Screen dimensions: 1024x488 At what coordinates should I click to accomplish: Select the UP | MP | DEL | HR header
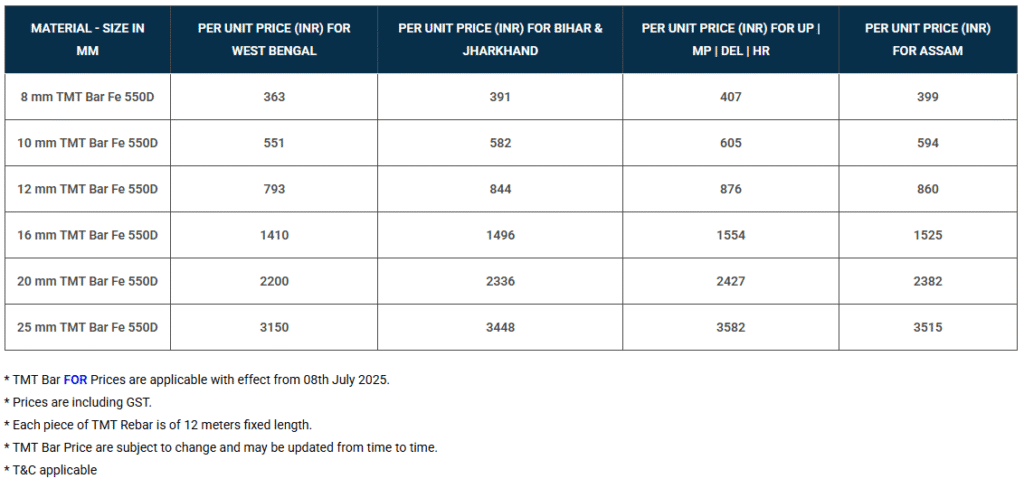(x=730, y=39)
